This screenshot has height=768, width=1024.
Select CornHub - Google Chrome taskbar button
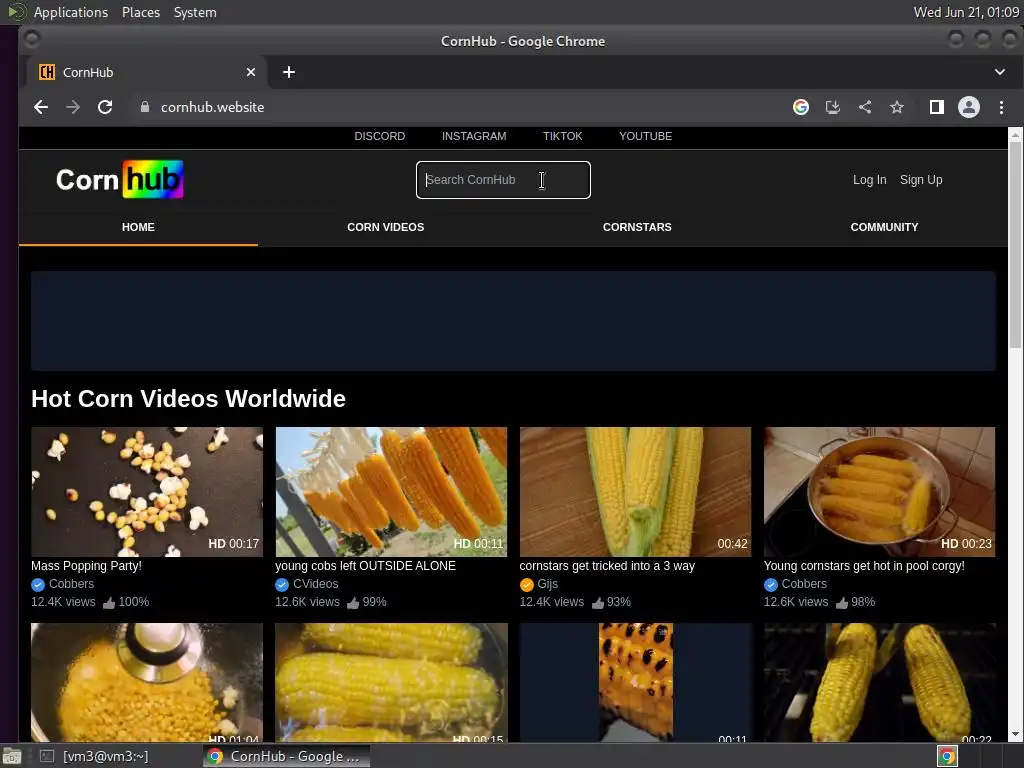[x=287, y=756]
